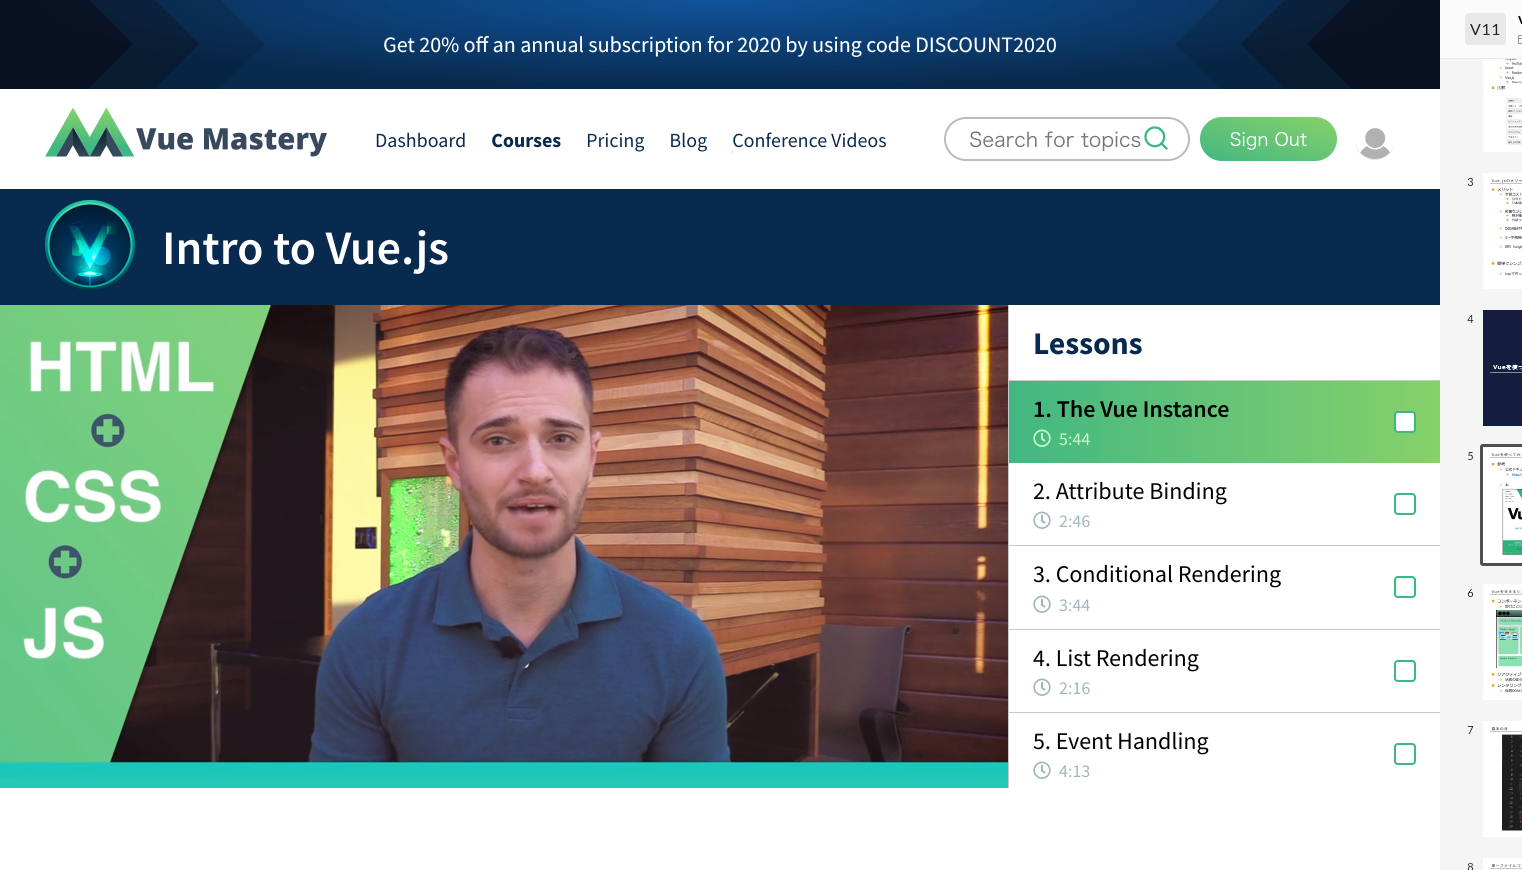This screenshot has height=870, width=1522.
Task: Select slide 7 thumbnail in side panel
Action: click(x=1502, y=779)
